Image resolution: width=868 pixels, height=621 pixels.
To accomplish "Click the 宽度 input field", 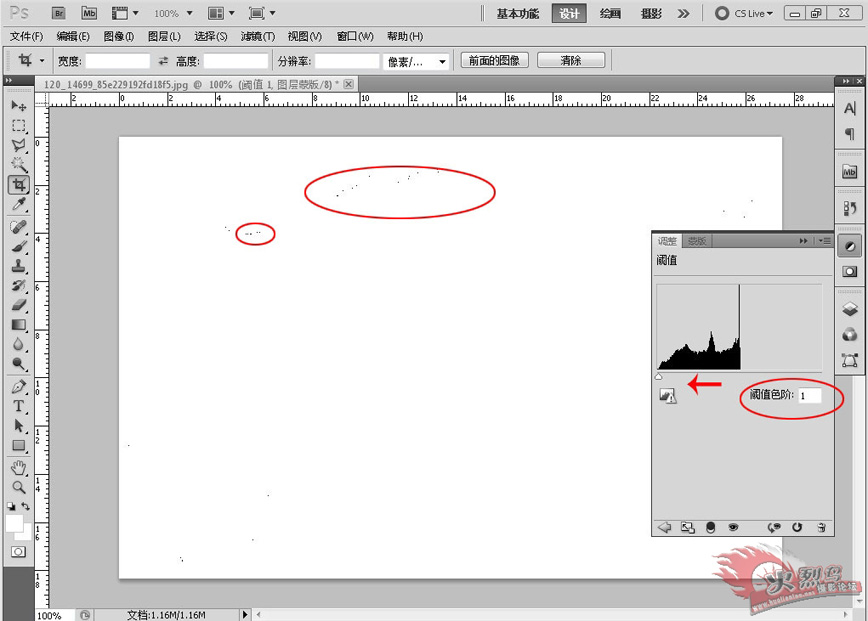I will 117,61.
